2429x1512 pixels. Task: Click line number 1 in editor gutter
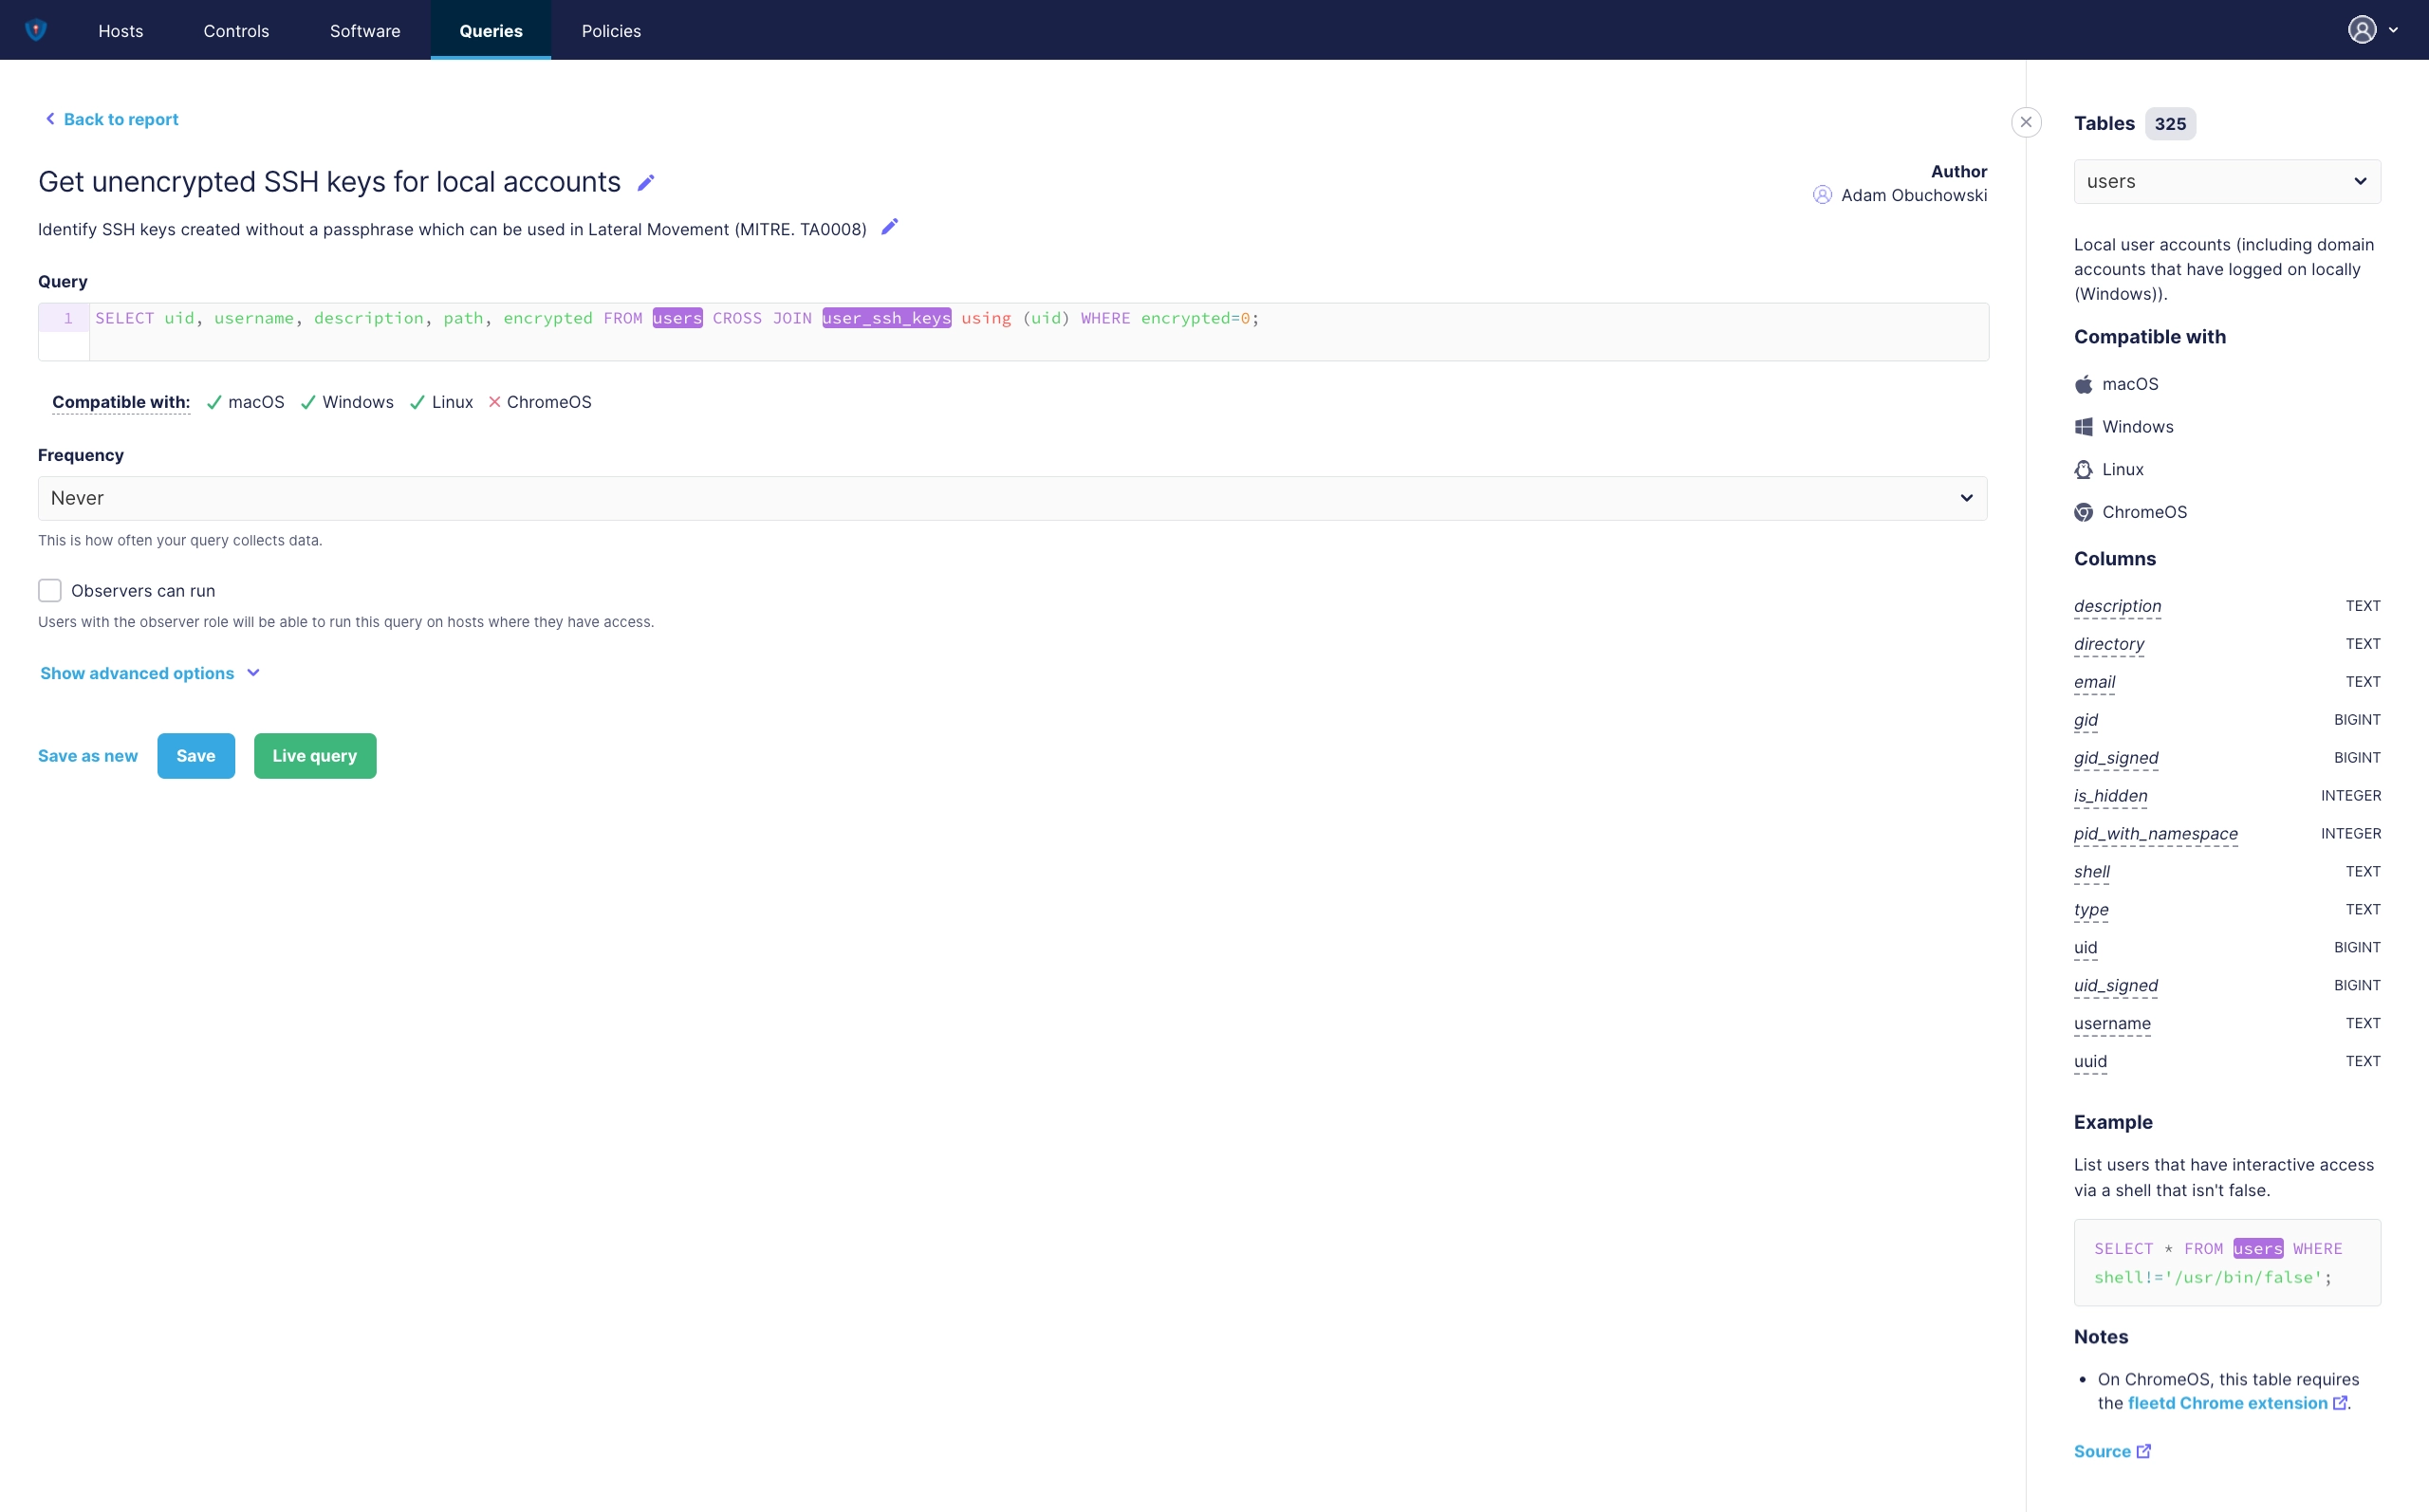tap(68, 318)
